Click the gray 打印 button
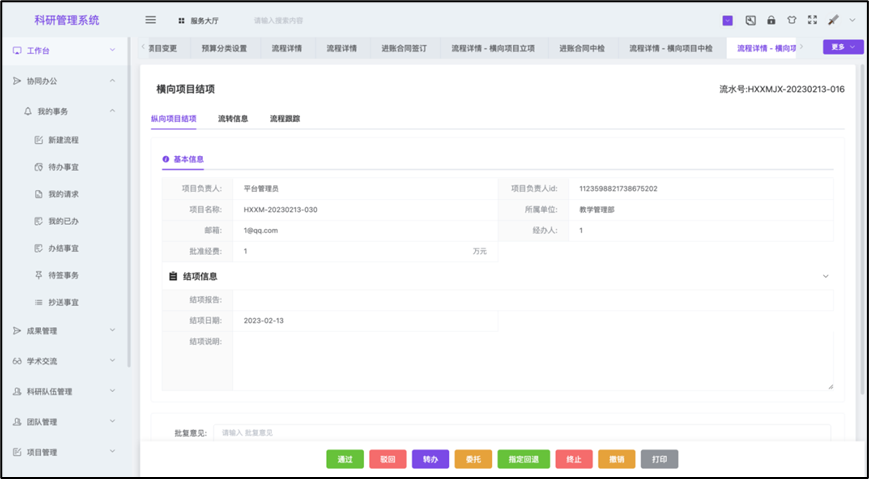Screen dimensions: 869x479 tap(659, 459)
